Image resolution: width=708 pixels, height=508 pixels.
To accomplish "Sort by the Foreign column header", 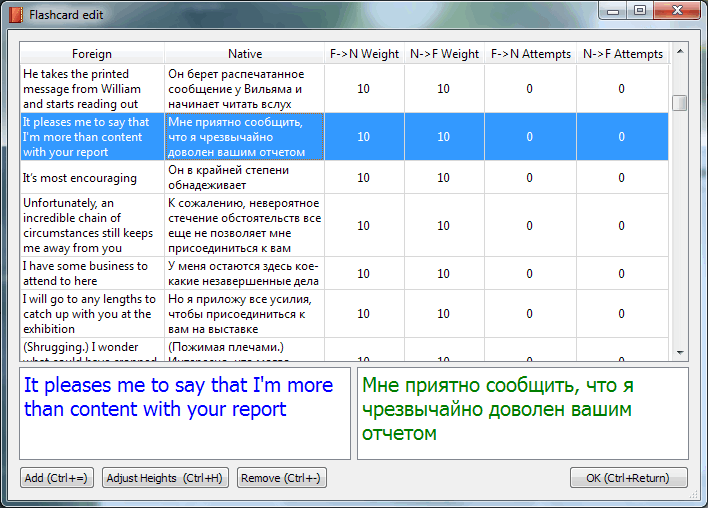I will coord(92,54).
